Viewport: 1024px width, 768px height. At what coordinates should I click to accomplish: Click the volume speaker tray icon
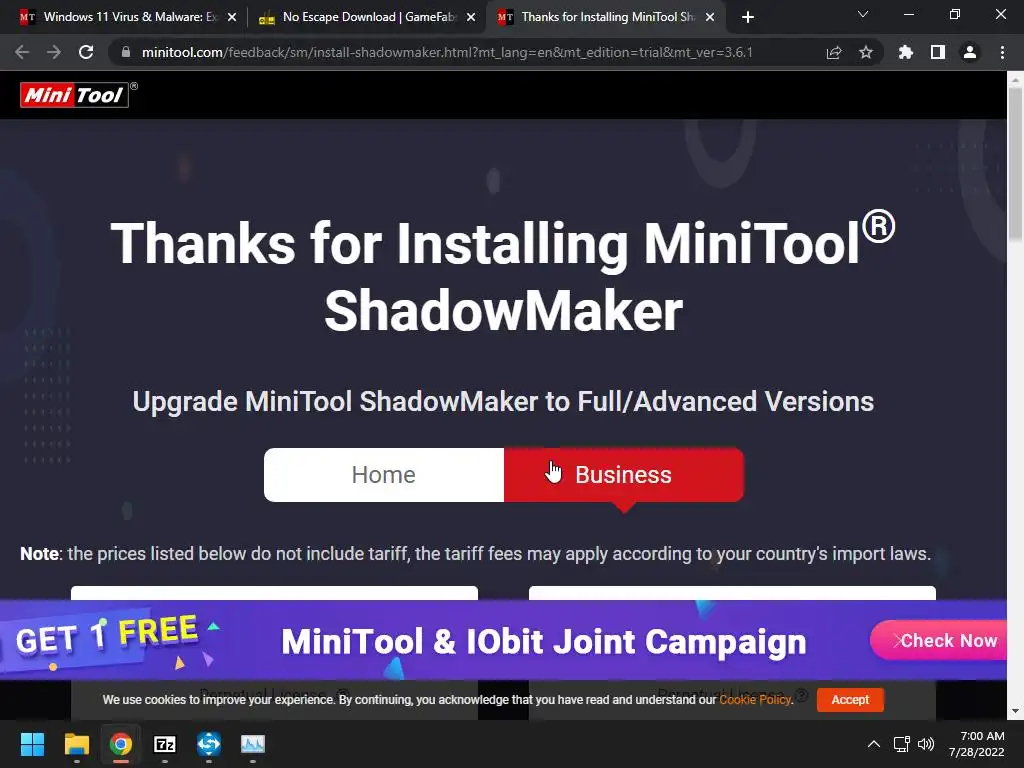click(926, 744)
